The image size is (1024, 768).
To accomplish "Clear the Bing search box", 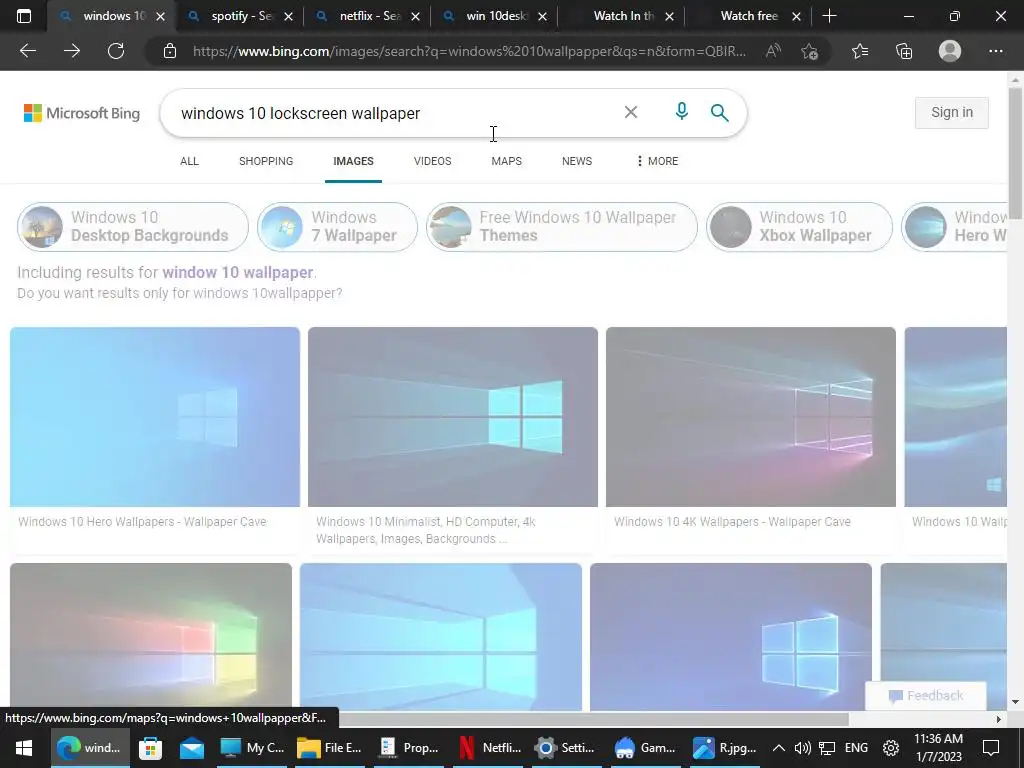I will 631,112.
